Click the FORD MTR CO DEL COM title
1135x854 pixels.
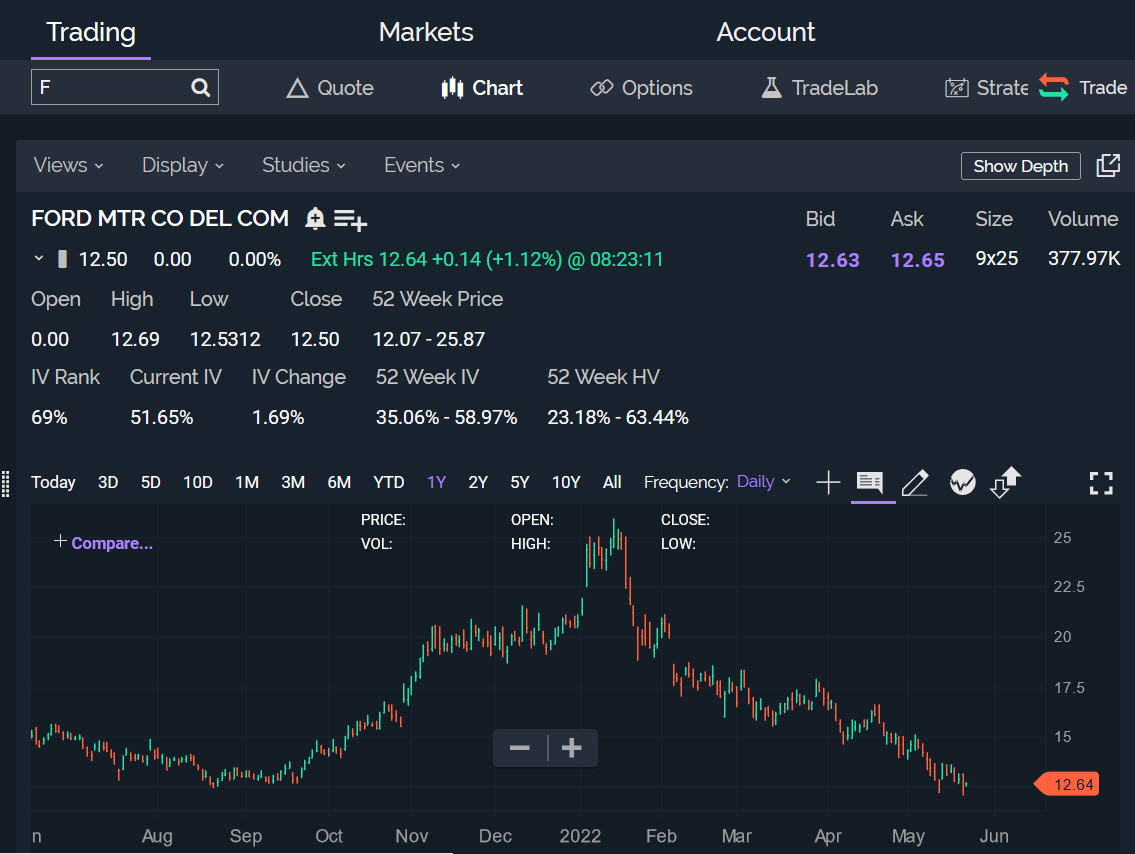pyautogui.click(x=160, y=219)
